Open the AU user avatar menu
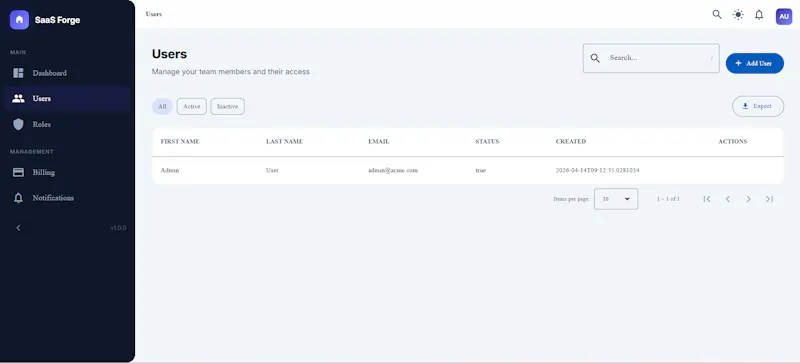Screen dimensions: 800x363 click(784, 16)
